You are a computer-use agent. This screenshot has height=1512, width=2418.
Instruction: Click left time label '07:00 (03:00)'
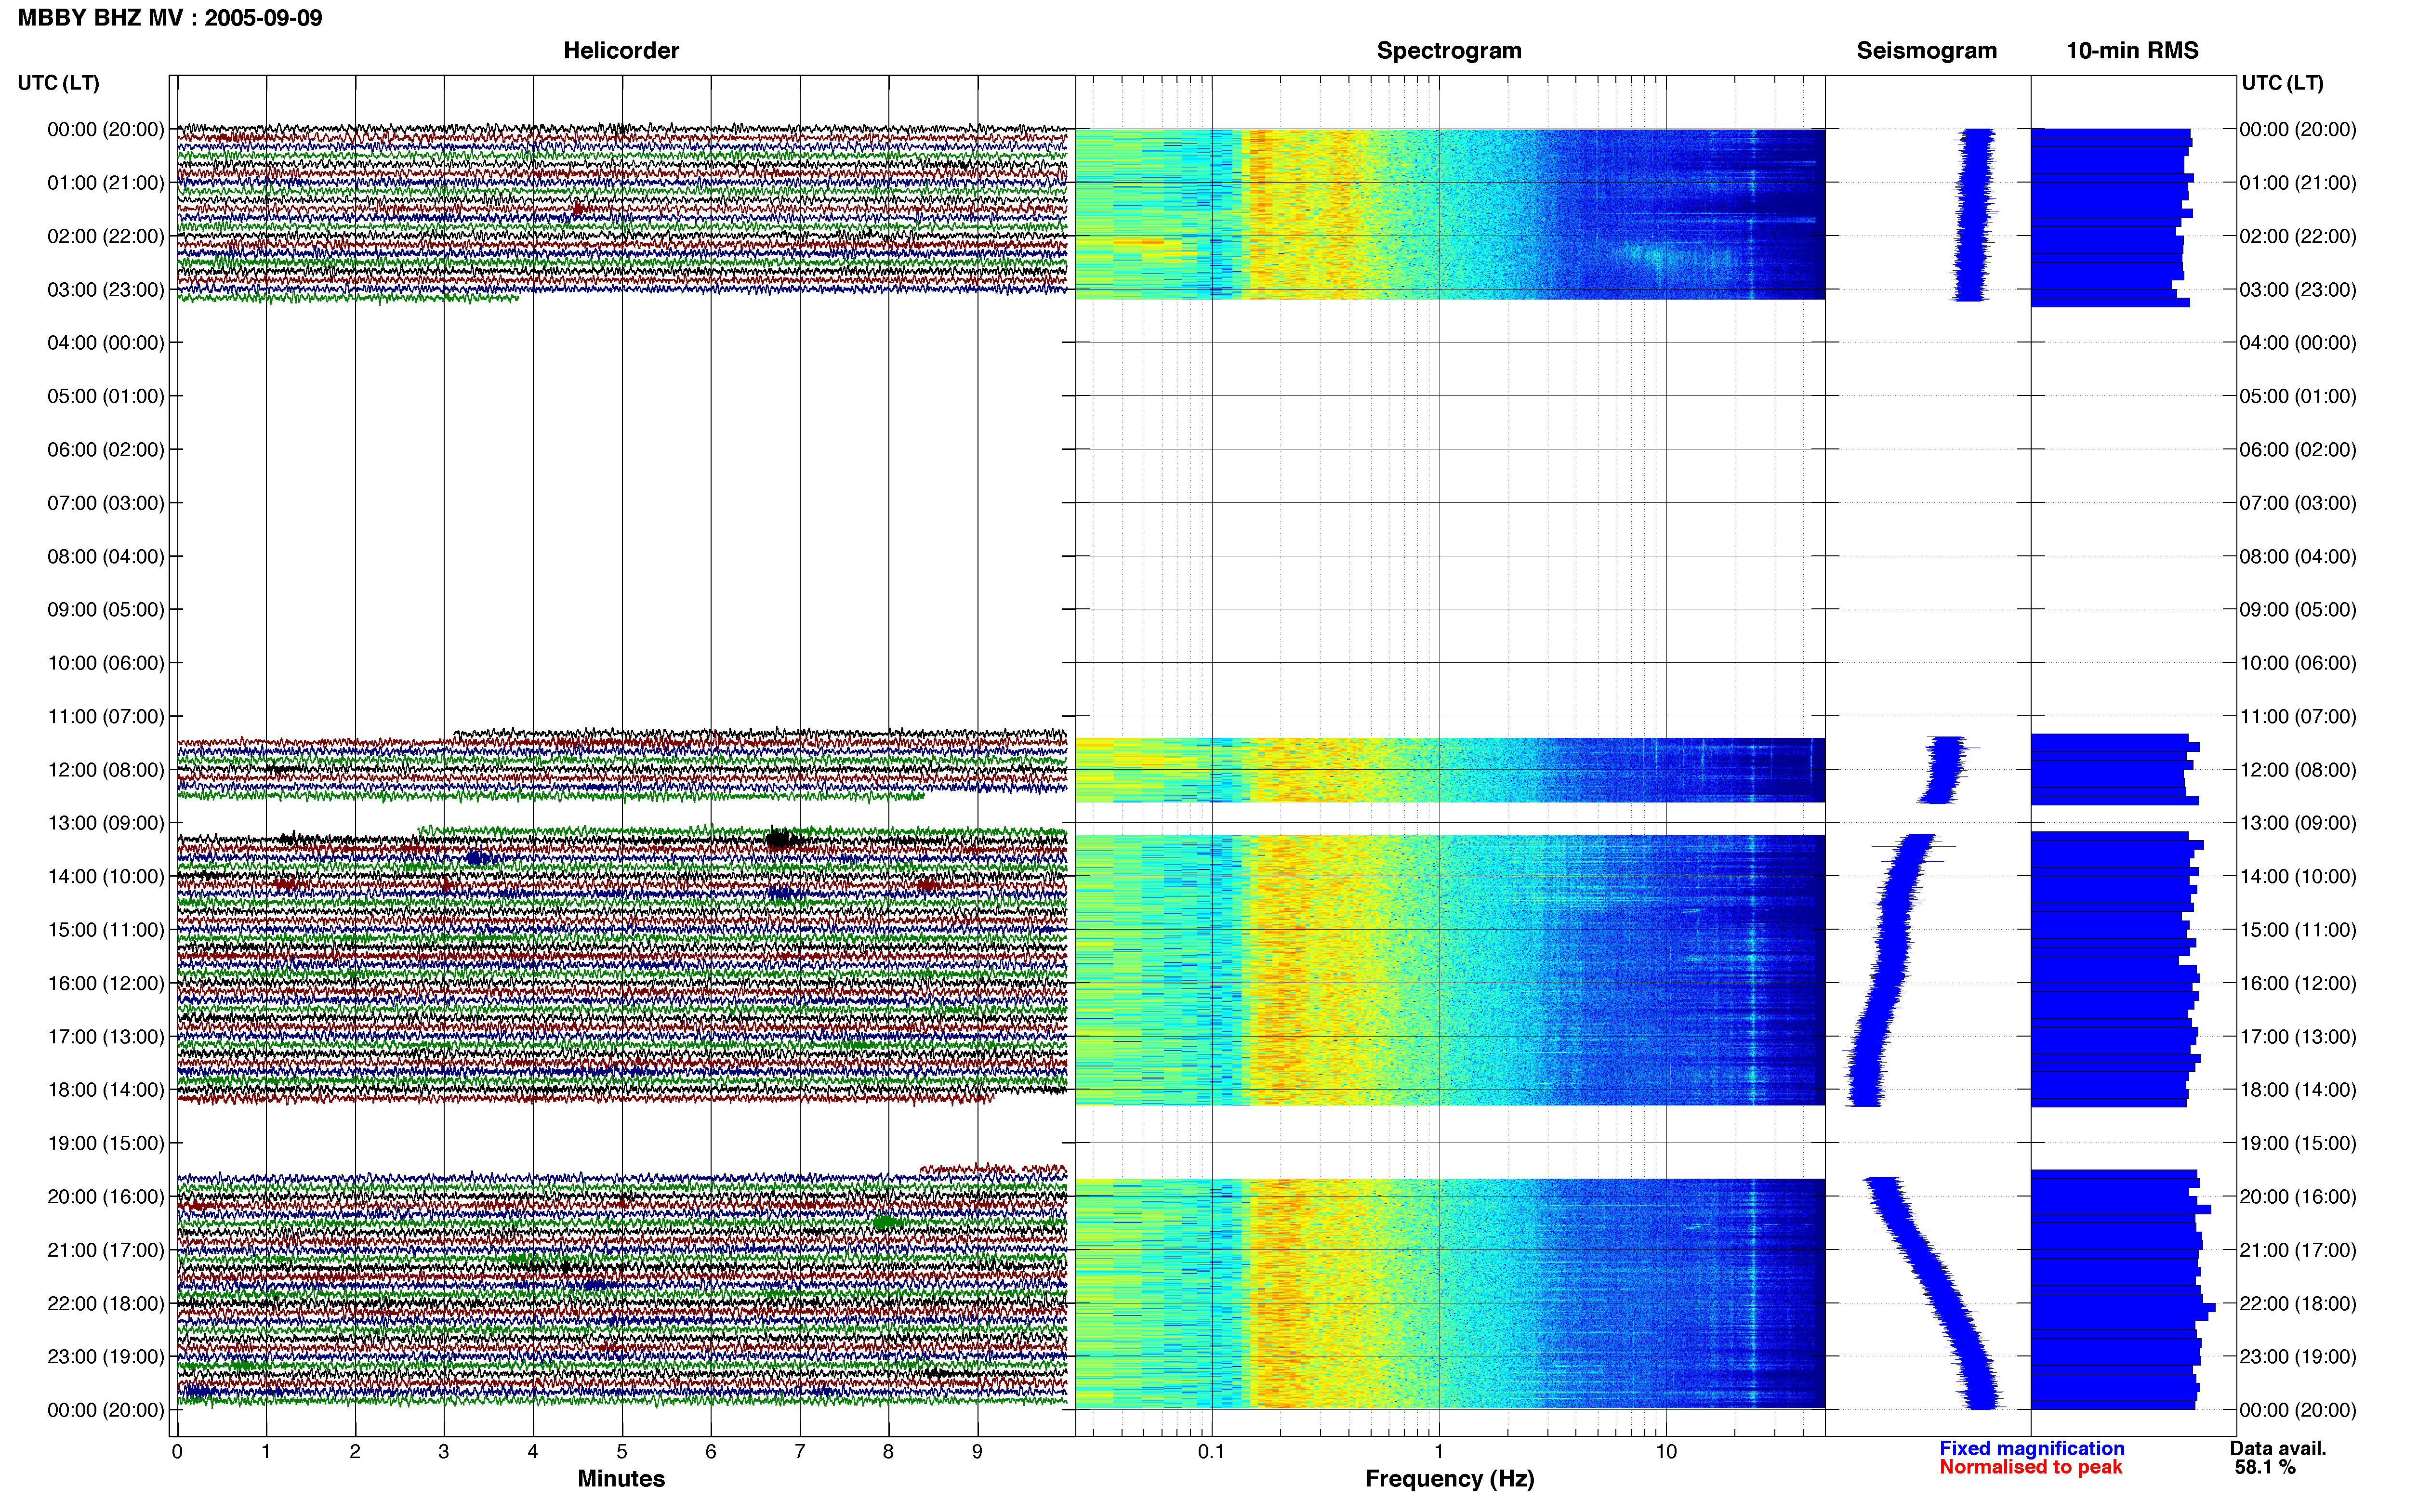(106, 503)
